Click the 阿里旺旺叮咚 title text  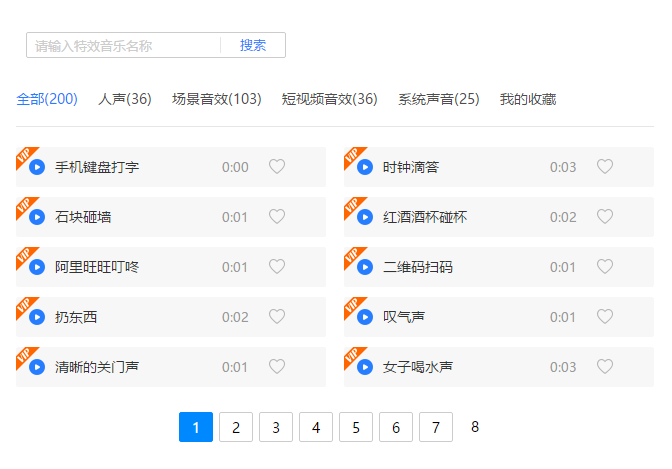(x=97, y=267)
